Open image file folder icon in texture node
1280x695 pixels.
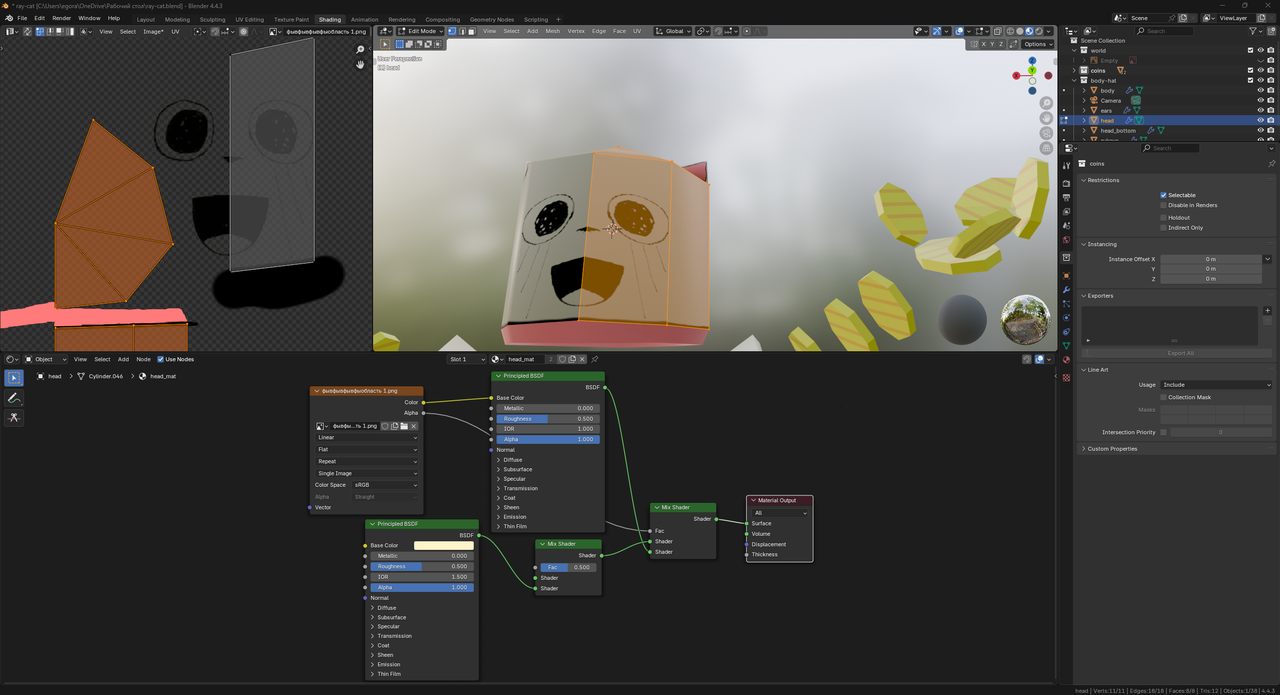[x=404, y=426]
